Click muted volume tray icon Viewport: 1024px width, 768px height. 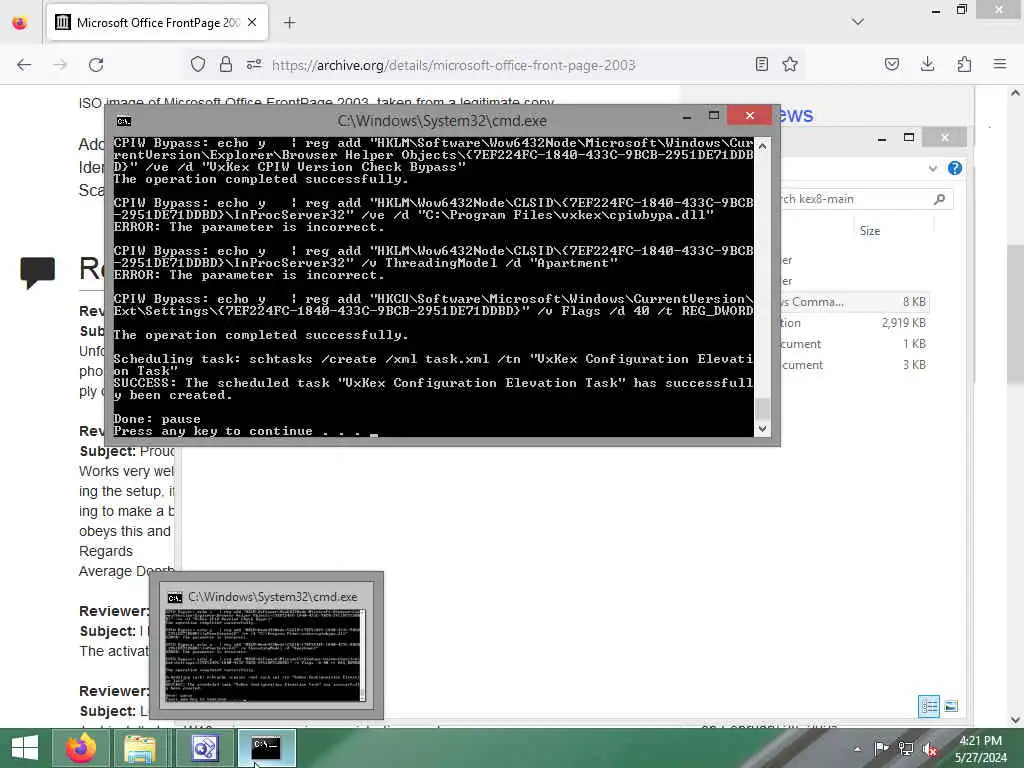click(x=930, y=749)
